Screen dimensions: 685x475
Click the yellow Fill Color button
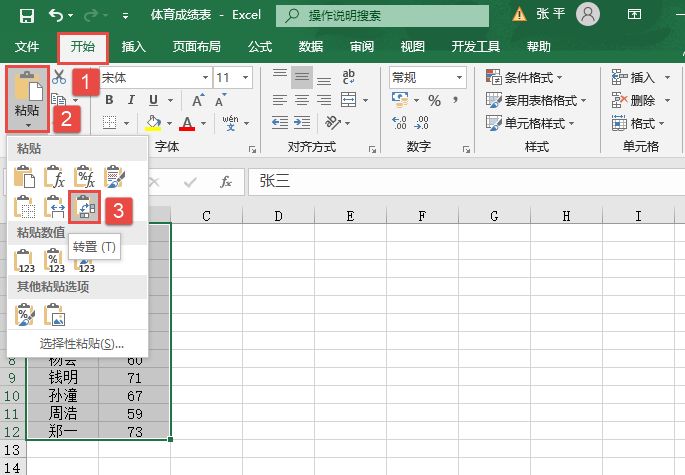(x=153, y=123)
